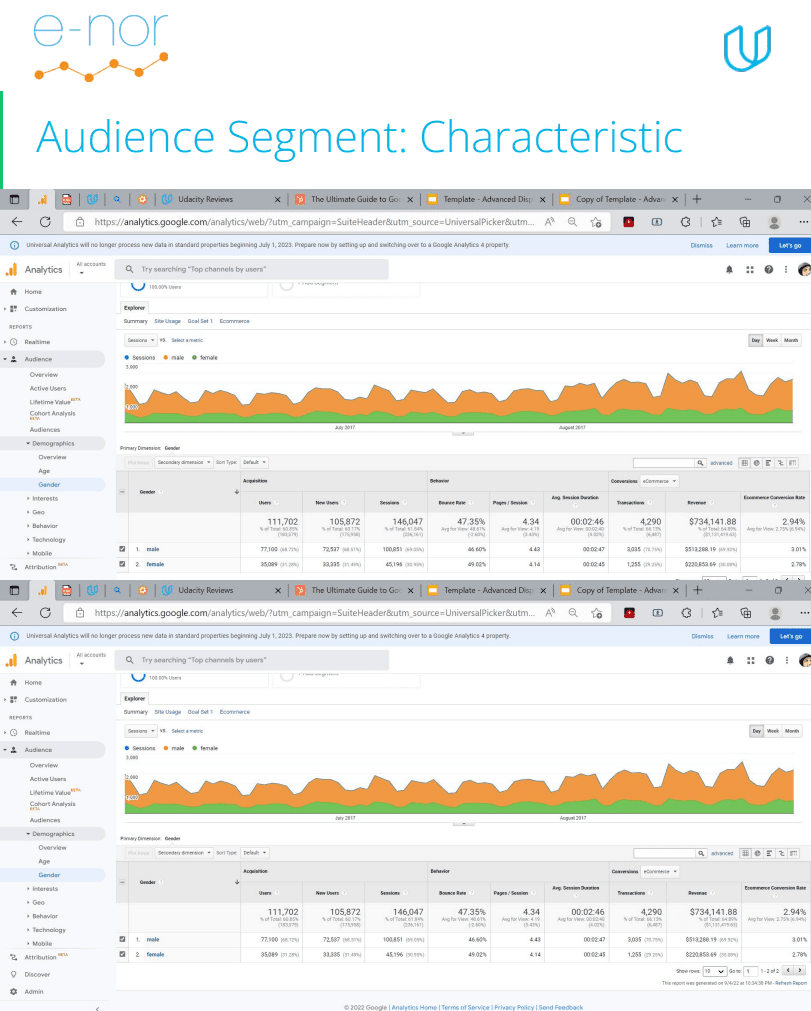
Task: Uncheck the female row checkbox in the lower window
Action: pos(122,954)
